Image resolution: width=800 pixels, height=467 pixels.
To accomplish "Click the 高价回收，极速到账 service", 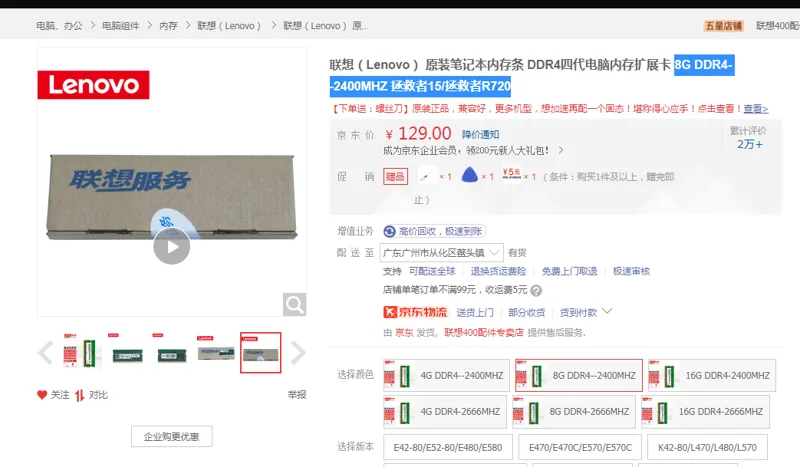I will pos(435,231).
